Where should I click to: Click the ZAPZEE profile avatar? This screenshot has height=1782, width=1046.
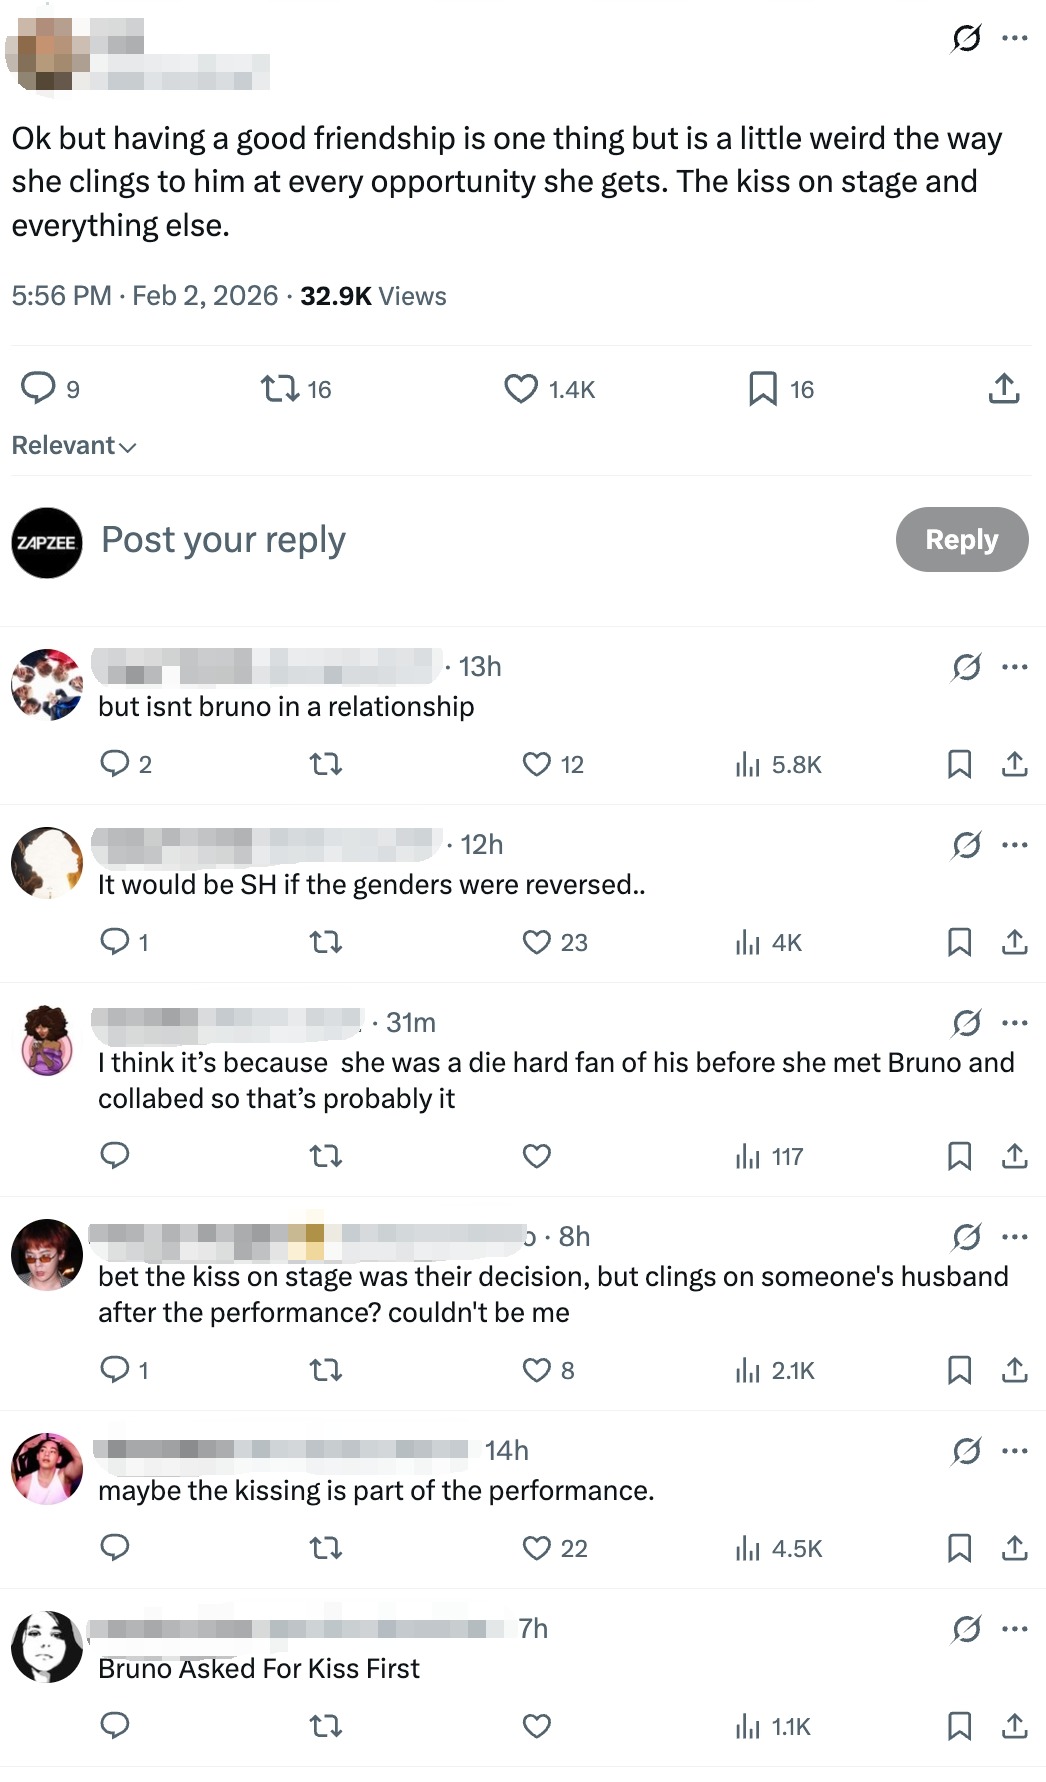pyautogui.click(x=47, y=542)
